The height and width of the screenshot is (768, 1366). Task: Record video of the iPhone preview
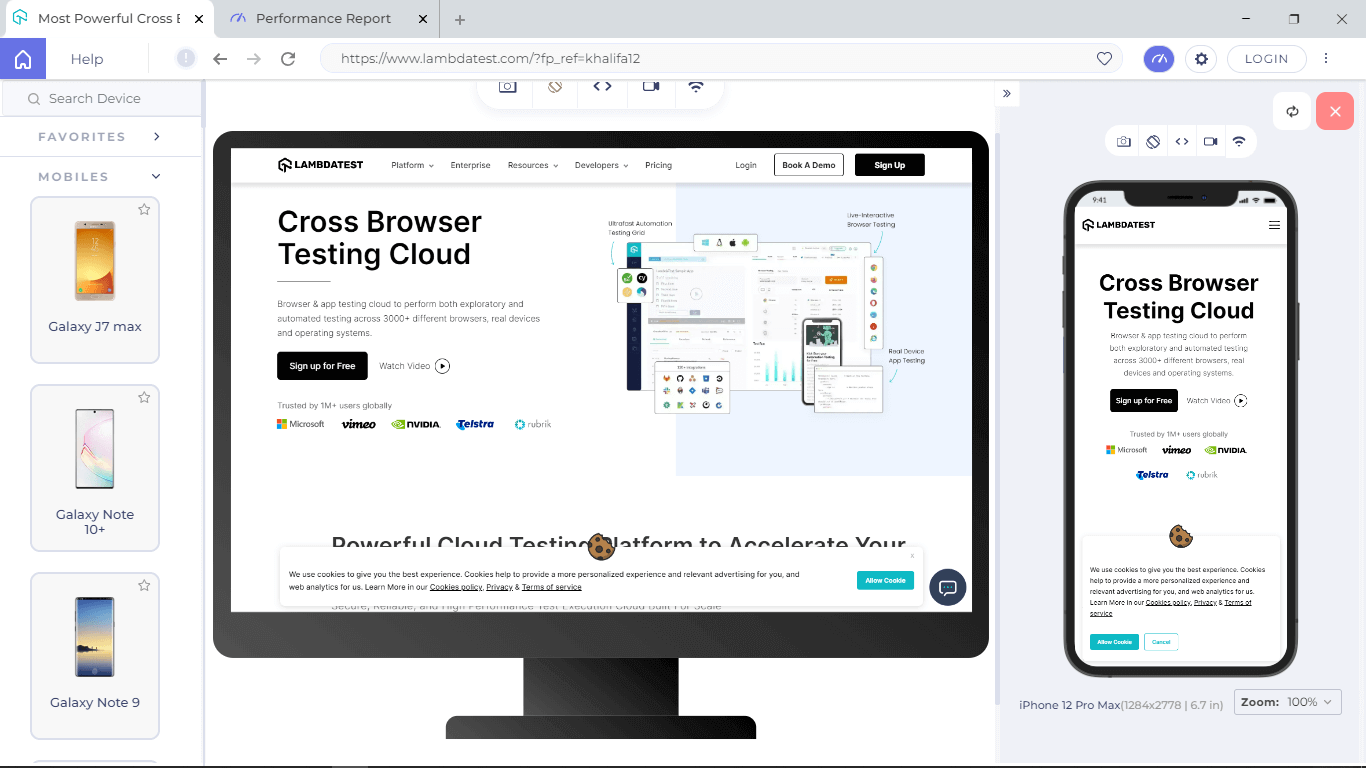(x=1210, y=142)
